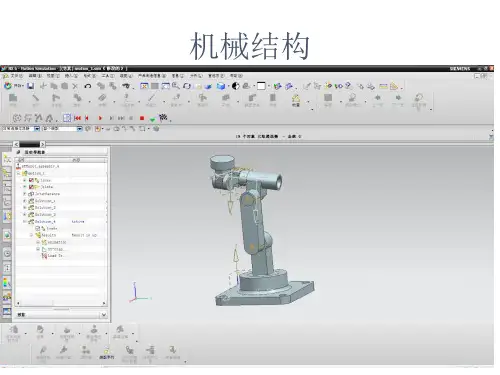Open the first selection filter dropdown
The width and height of the screenshot is (500, 375).
[37, 129]
